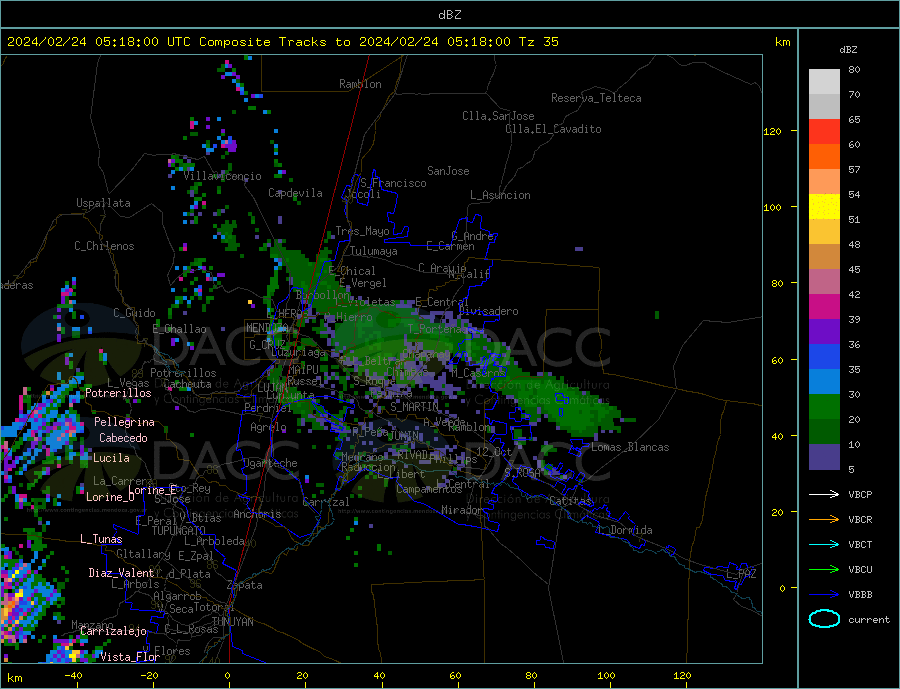Click the slate purple 10 dBZ swatch
900x689 pixels.
tap(824, 456)
